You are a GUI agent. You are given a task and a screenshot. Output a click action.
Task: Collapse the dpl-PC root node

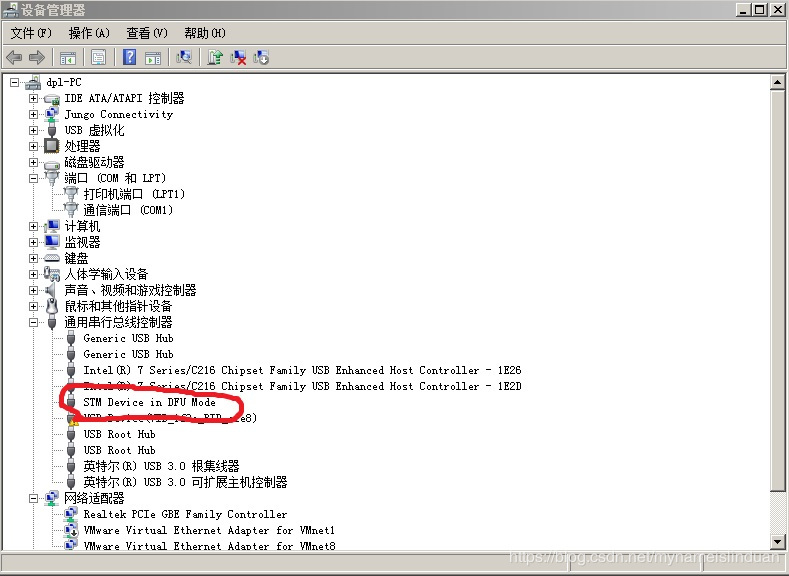click(15, 82)
